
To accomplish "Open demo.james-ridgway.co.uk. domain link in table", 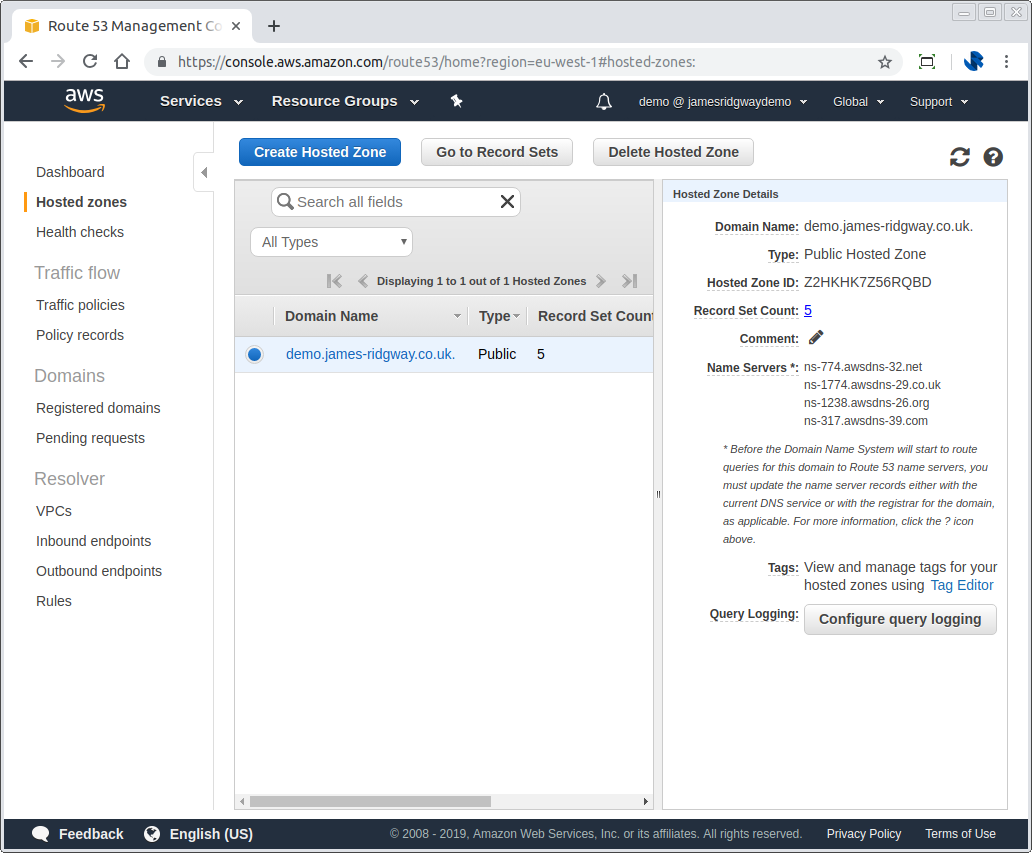I will click(x=370, y=354).
